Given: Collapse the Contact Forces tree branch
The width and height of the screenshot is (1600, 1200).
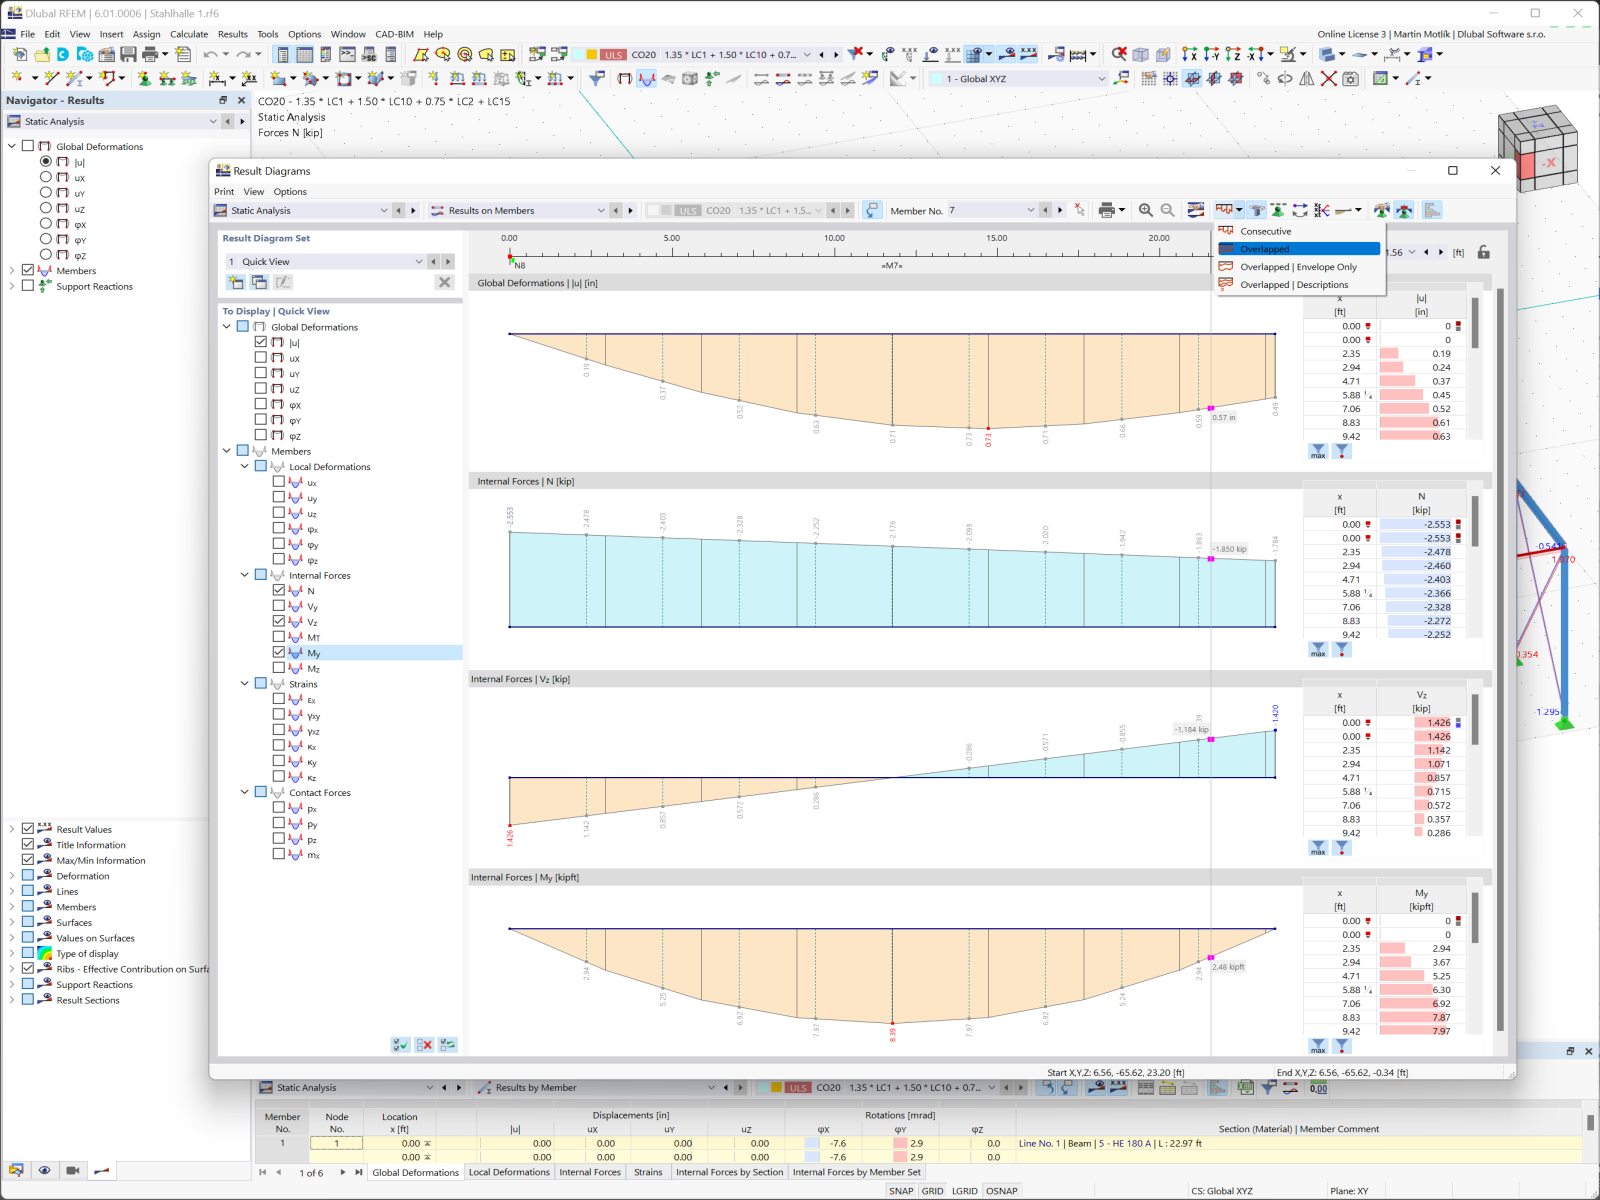Looking at the screenshot, I should (x=245, y=792).
